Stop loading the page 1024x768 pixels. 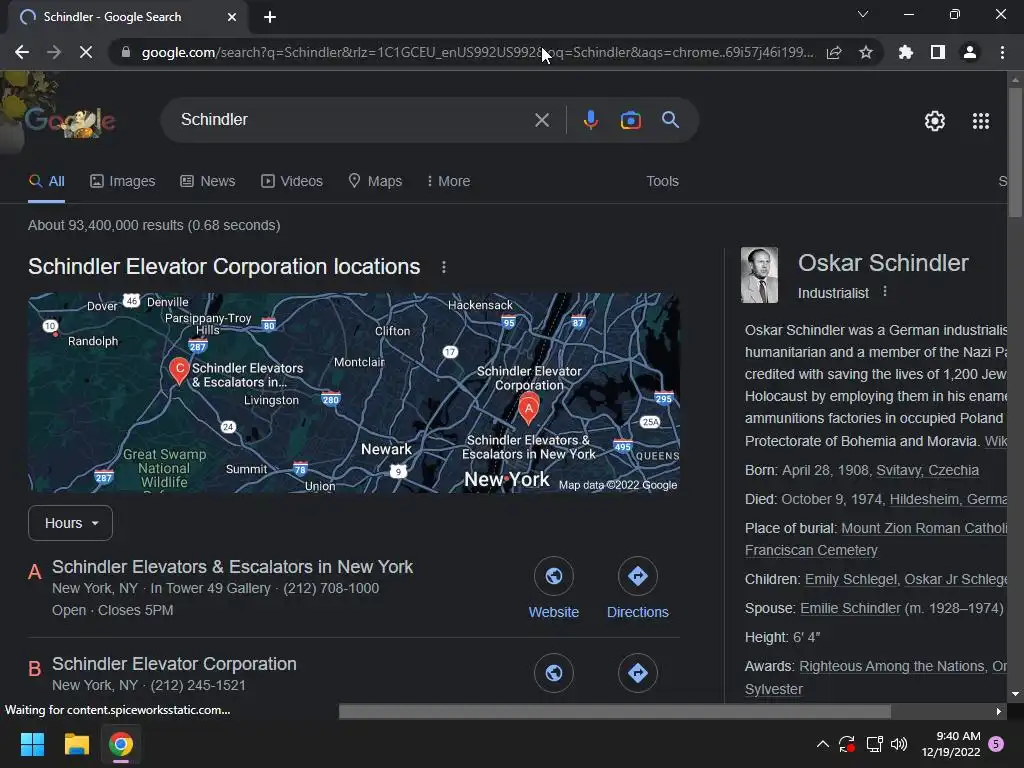(x=86, y=52)
